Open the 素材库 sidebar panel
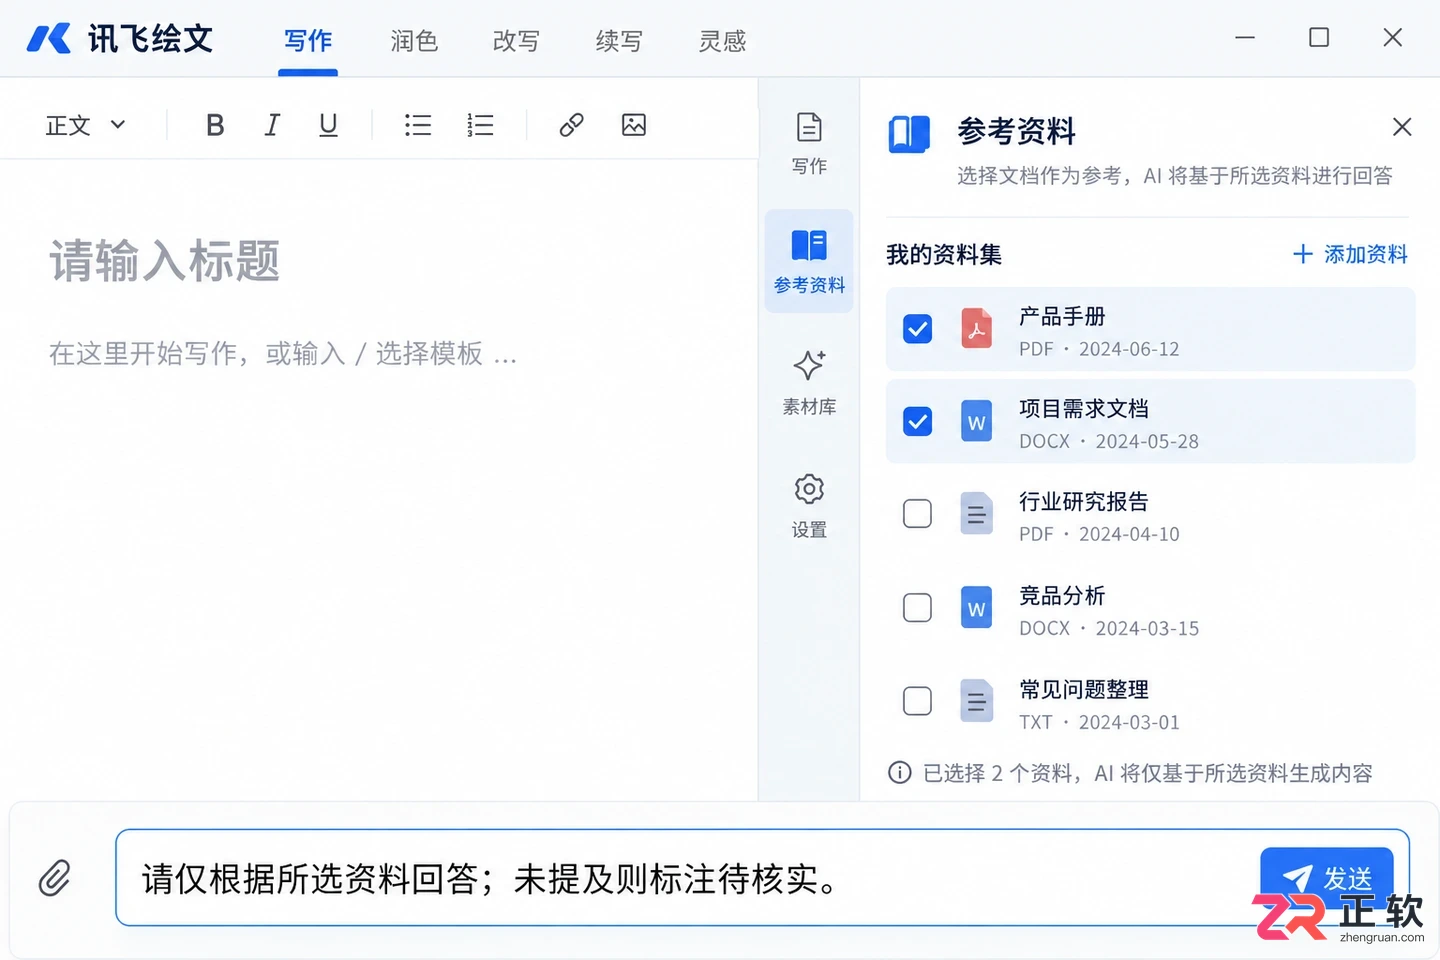The image size is (1440, 960). [x=809, y=383]
